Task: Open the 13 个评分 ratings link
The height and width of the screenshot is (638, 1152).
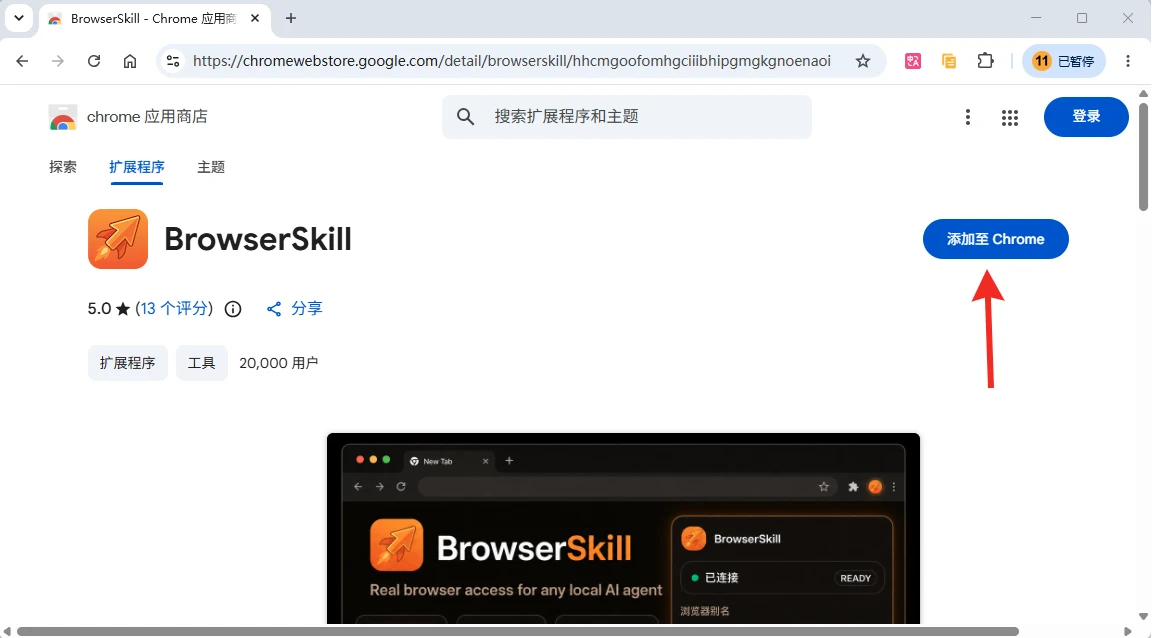Action: click(x=174, y=309)
